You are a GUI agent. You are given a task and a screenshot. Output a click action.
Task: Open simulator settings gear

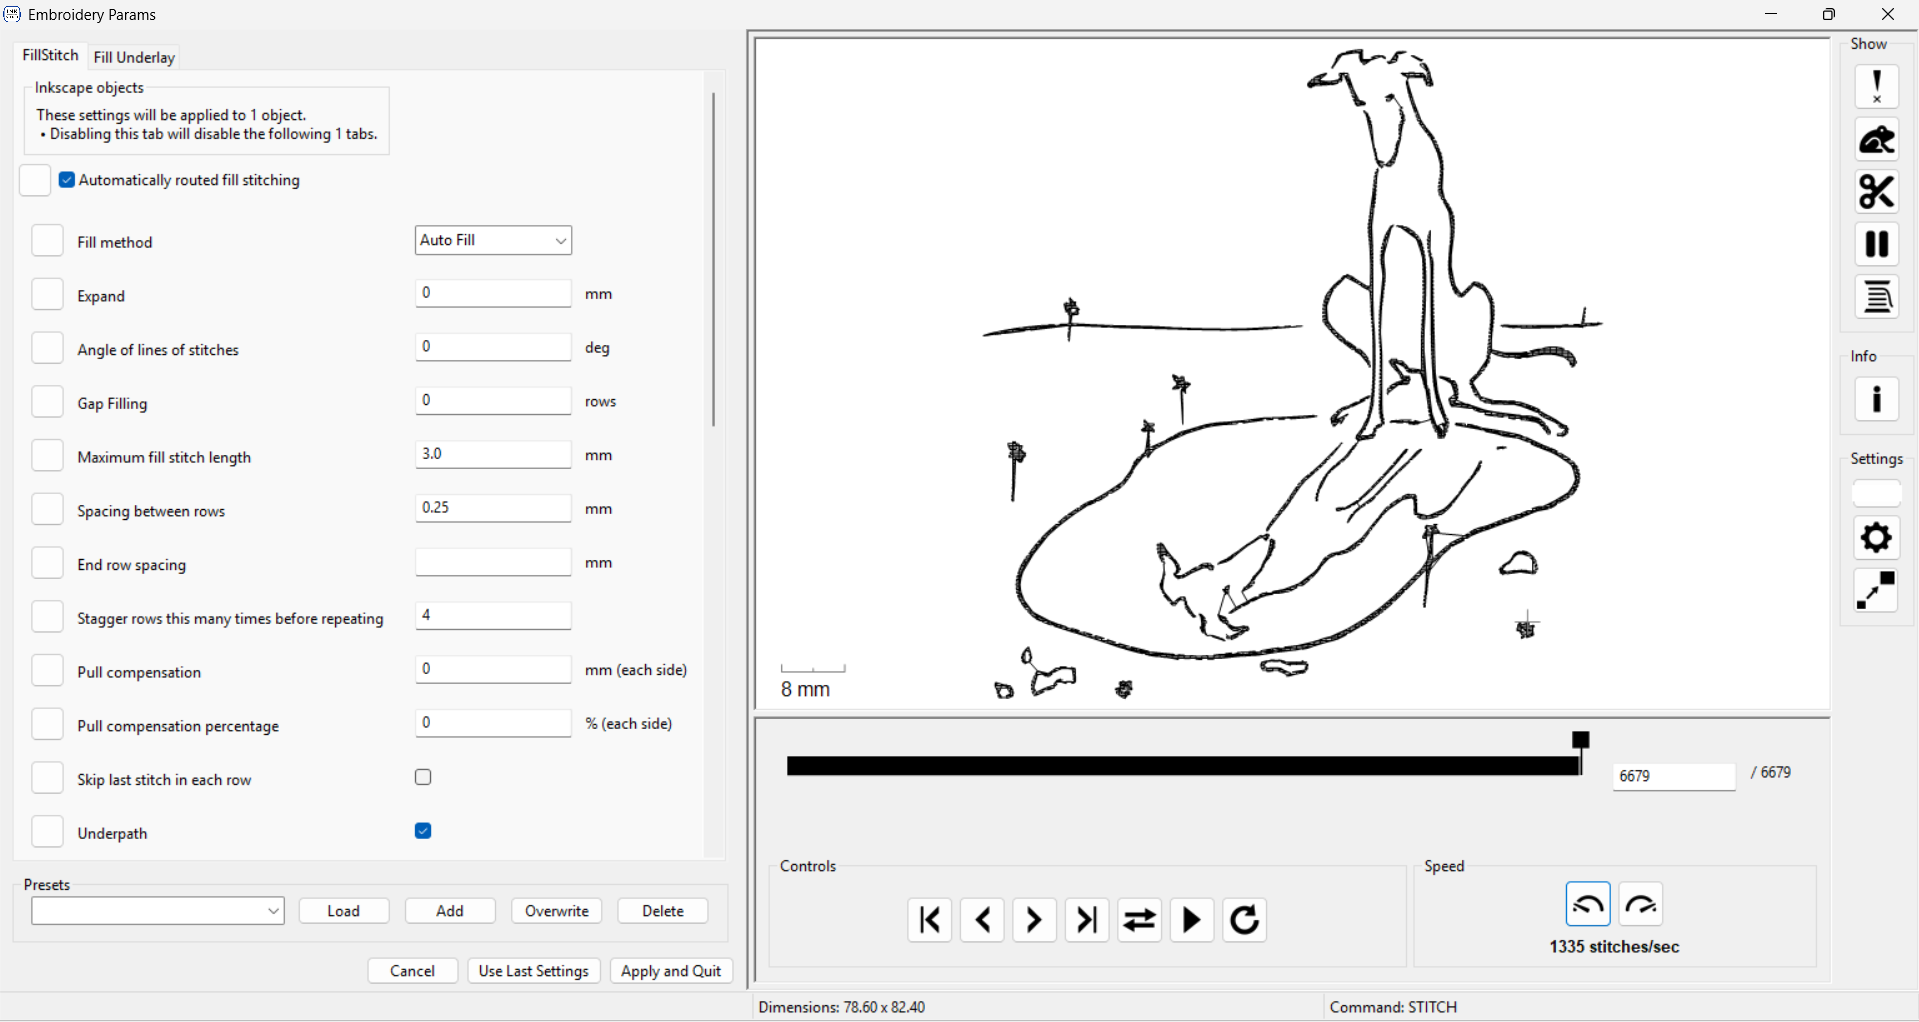pos(1876,538)
